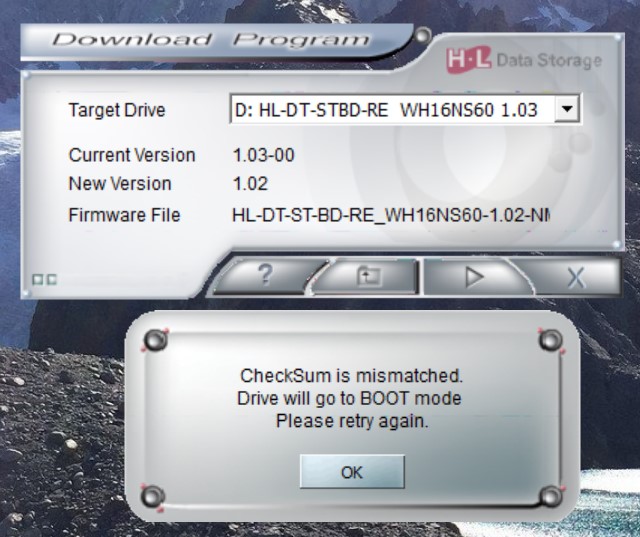Click the "Firmware File" label
This screenshot has width=640, height=537.
pos(124,215)
